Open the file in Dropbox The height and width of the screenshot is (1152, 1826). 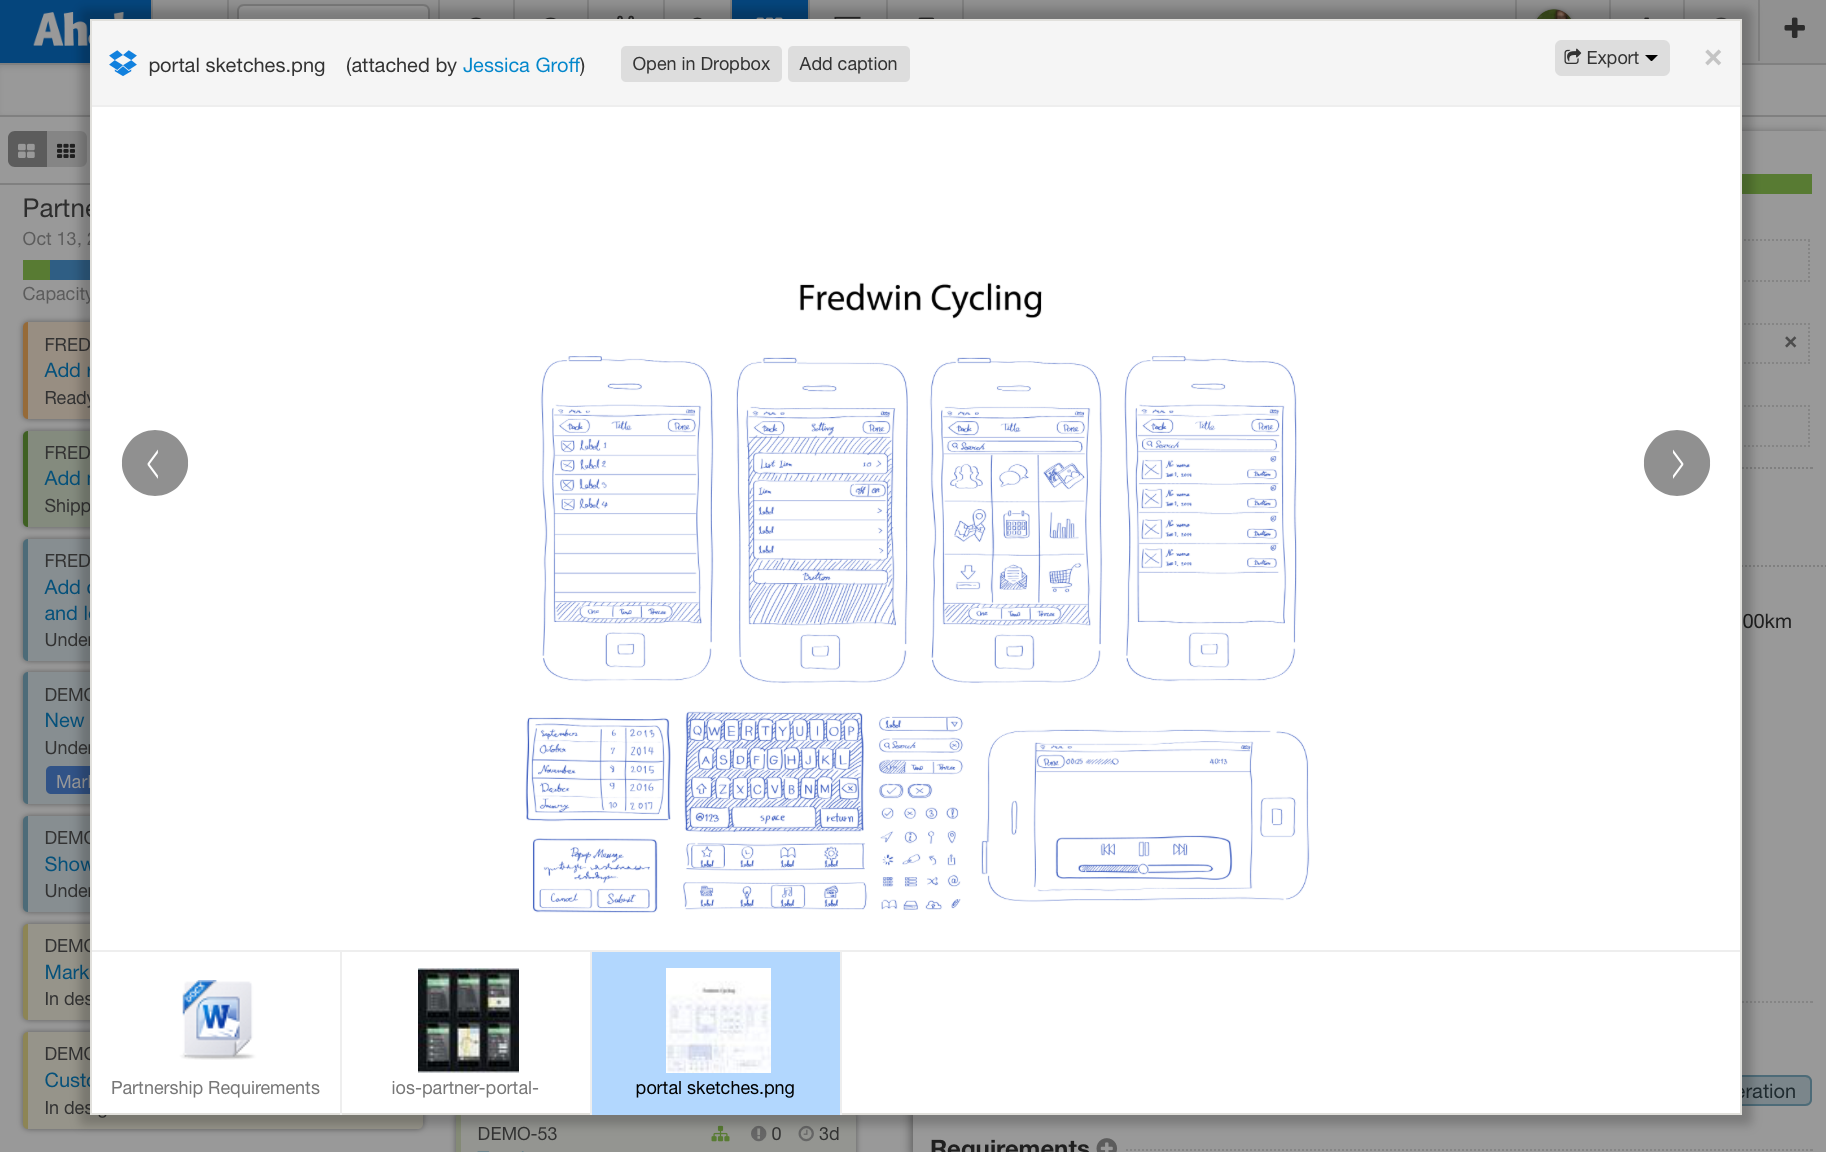click(x=701, y=64)
